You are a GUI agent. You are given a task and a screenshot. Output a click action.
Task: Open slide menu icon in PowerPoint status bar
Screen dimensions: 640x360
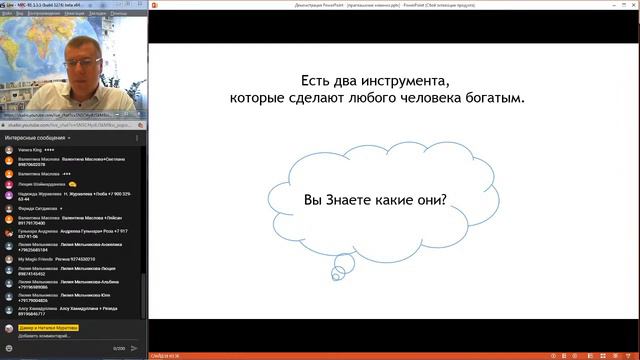tap(564, 356)
